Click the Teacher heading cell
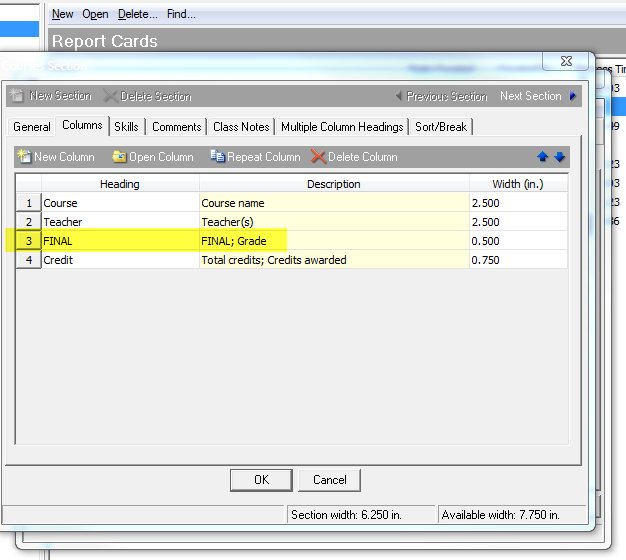Image resolution: width=626 pixels, height=560 pixels. point(120,222)
